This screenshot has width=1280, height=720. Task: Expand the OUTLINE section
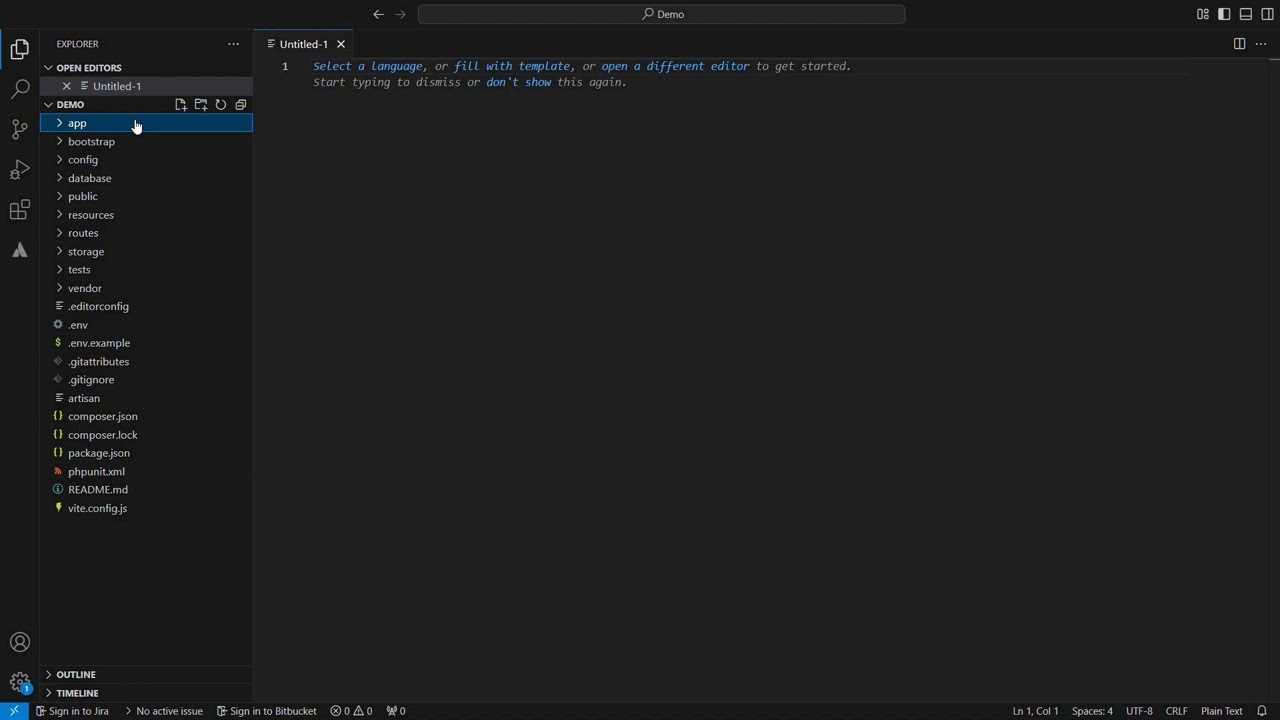(x=146, y=675)
